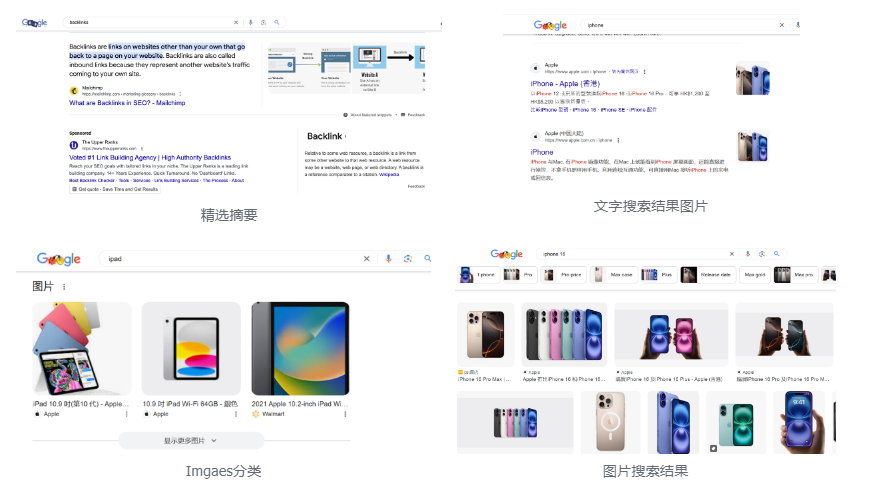
Task: Clear the 'backlinks' search box with the X
Action: [x=236, y=22]
